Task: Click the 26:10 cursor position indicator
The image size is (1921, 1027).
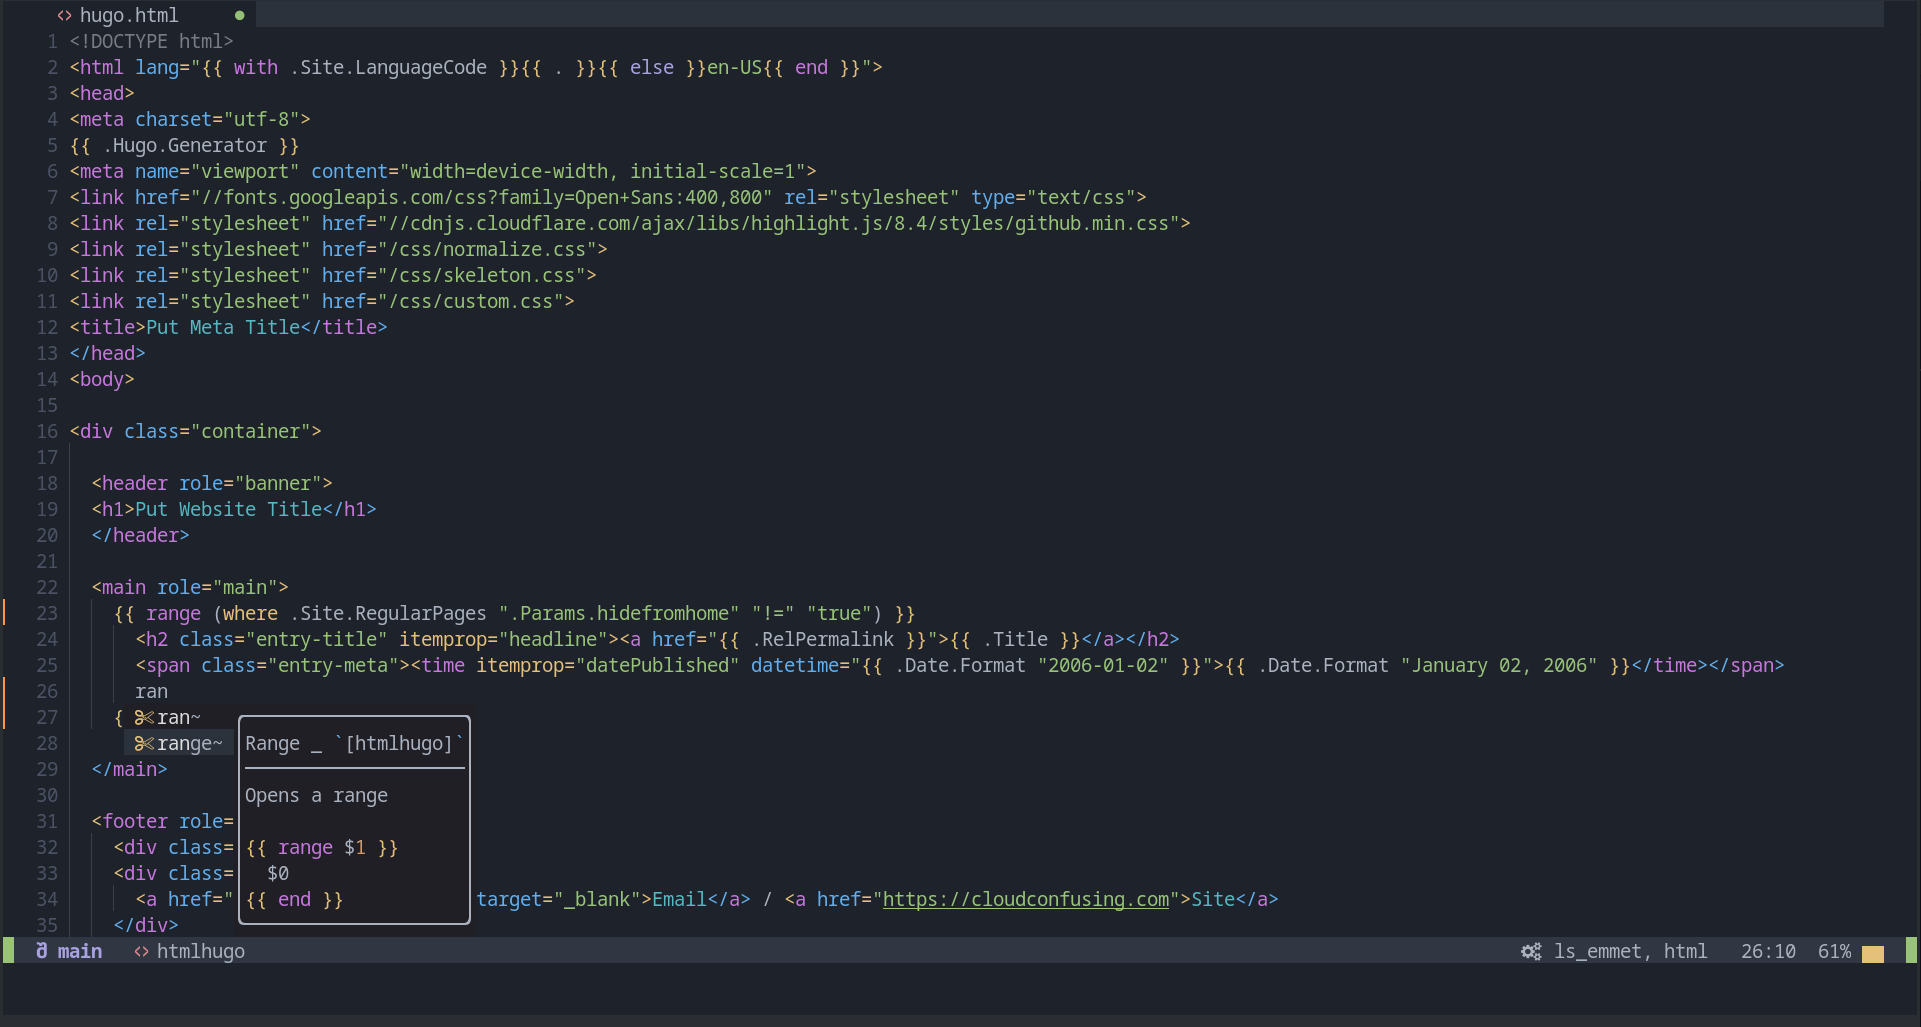Action: (x=1768, y=951)
